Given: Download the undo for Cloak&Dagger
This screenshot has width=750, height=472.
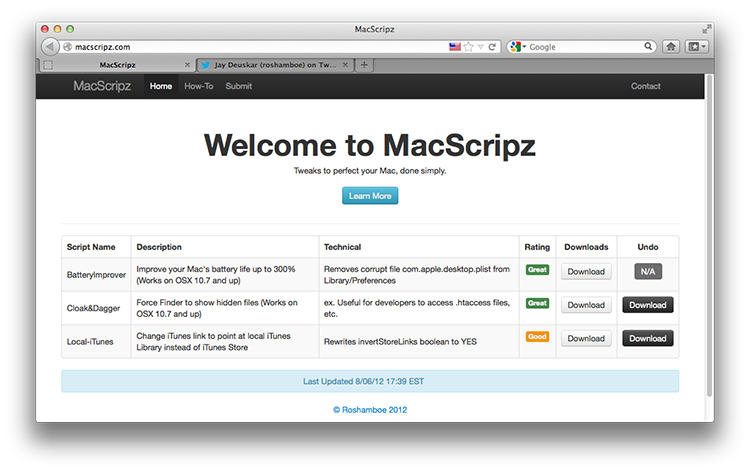Looking at the screenshot, I should 648,305.
